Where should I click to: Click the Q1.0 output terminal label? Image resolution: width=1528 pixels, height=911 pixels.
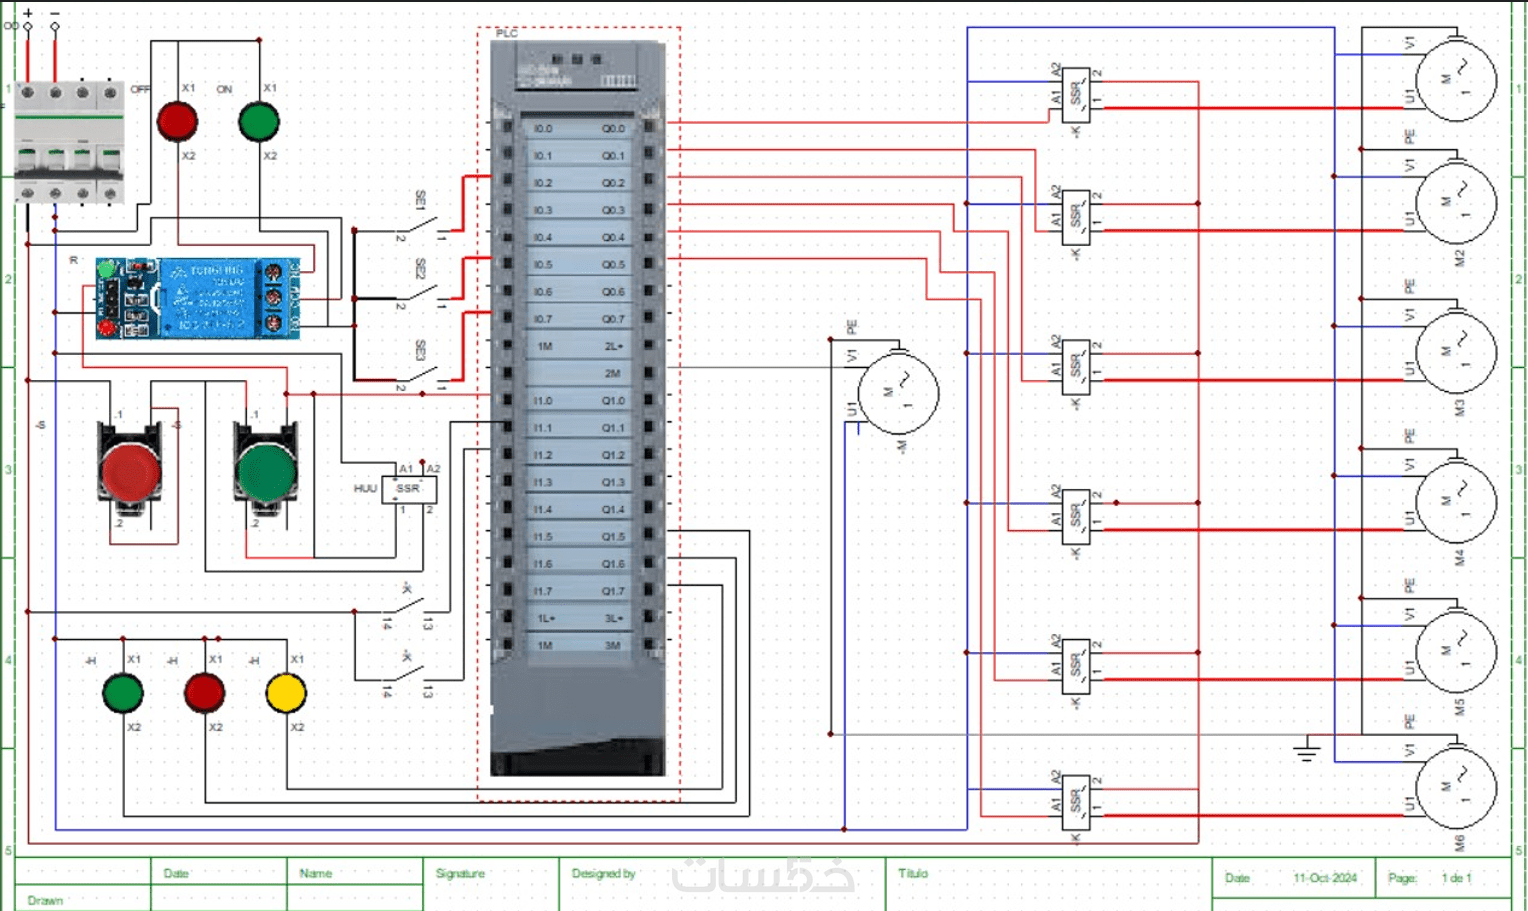[x=613, y=400]
